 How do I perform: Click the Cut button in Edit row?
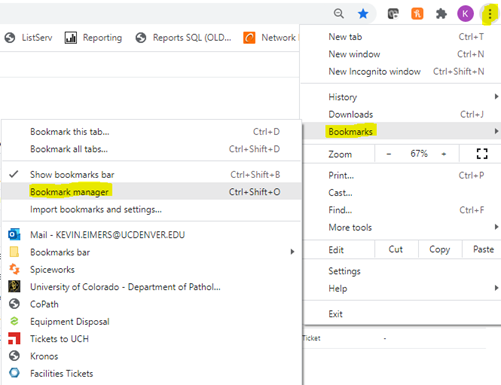click(x=396, y=249)
